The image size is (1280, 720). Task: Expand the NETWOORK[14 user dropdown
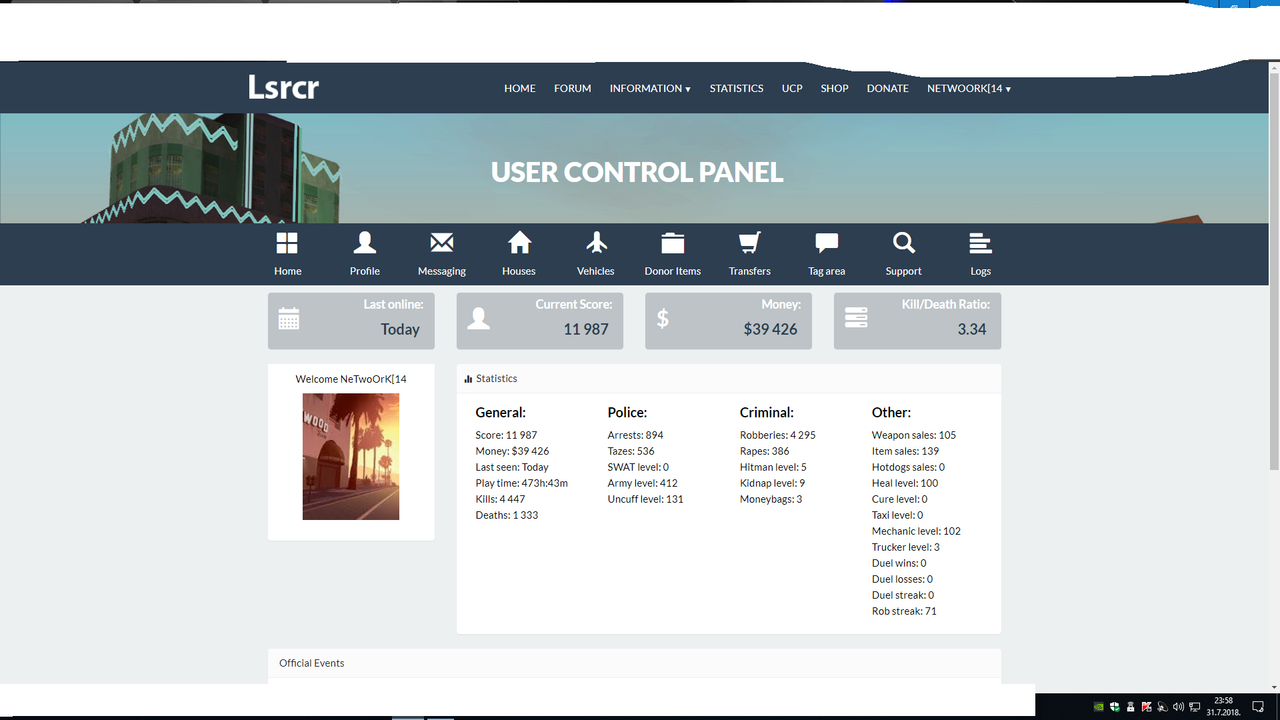[x=969, y=88]
